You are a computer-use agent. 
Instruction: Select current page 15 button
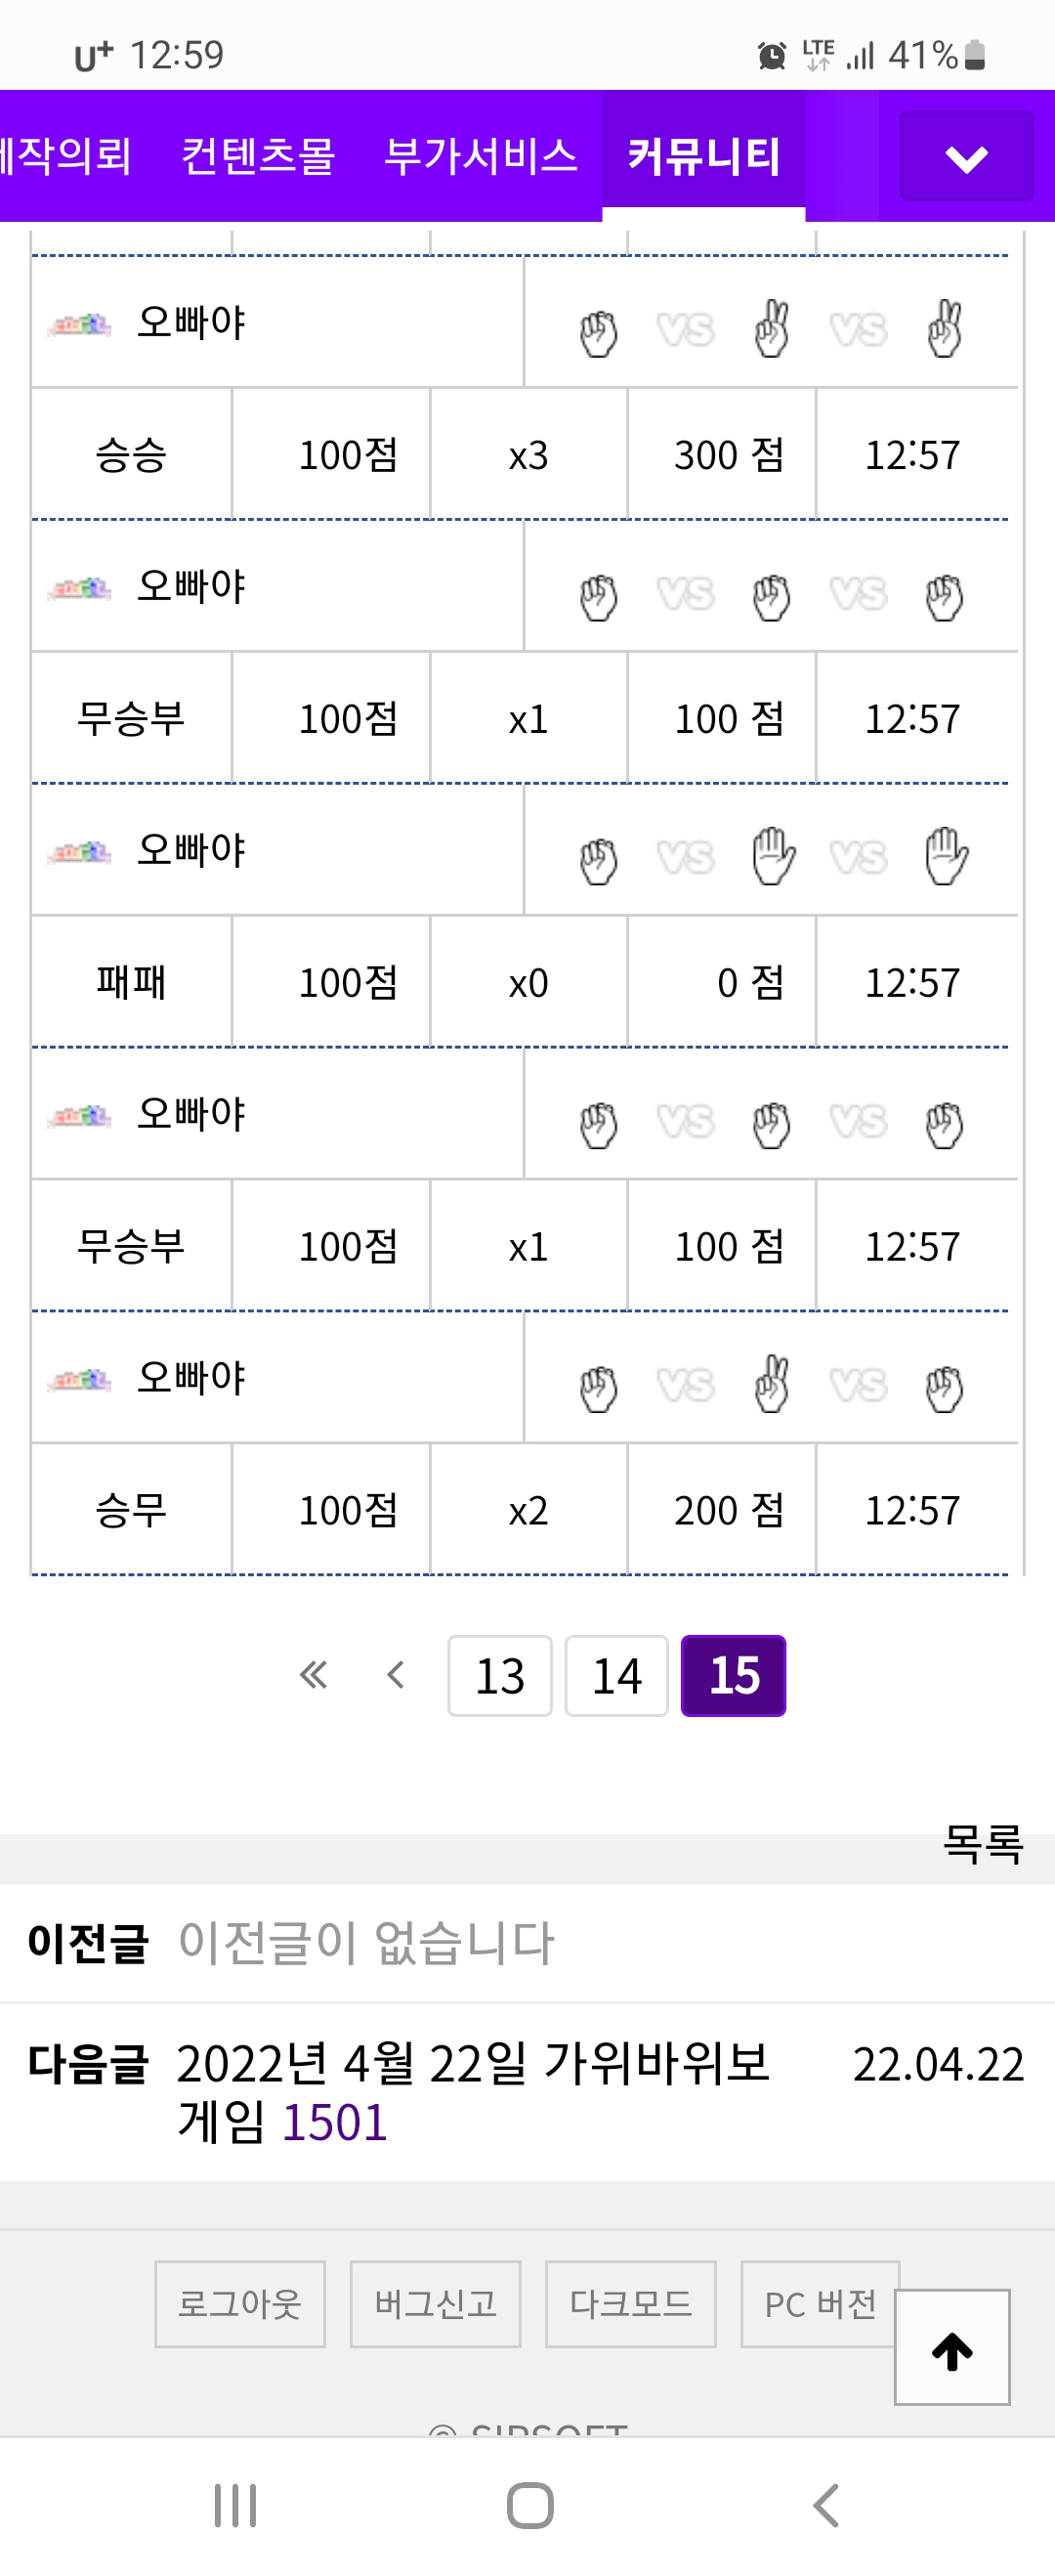tap(733, 1676)
